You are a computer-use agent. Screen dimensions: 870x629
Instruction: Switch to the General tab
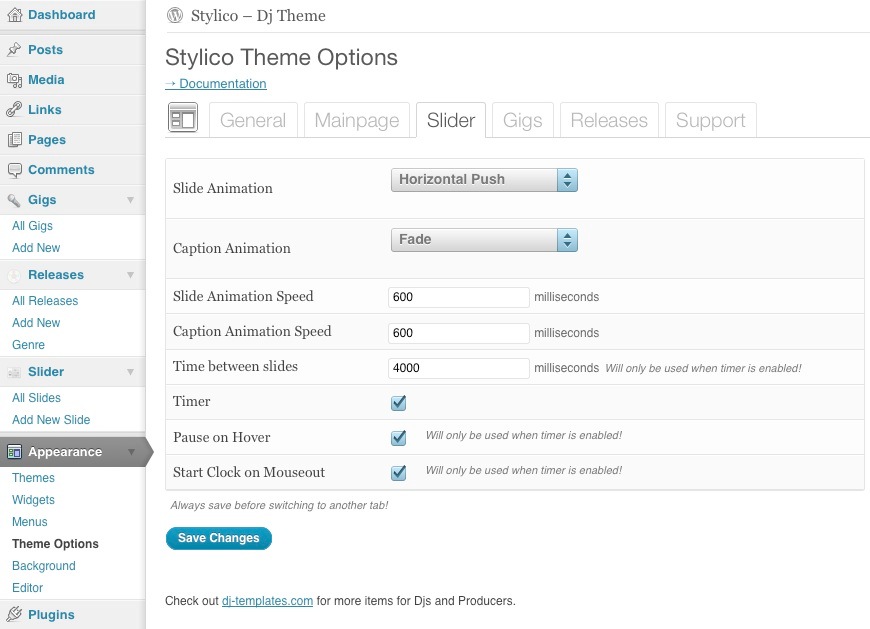click(253, 120)
